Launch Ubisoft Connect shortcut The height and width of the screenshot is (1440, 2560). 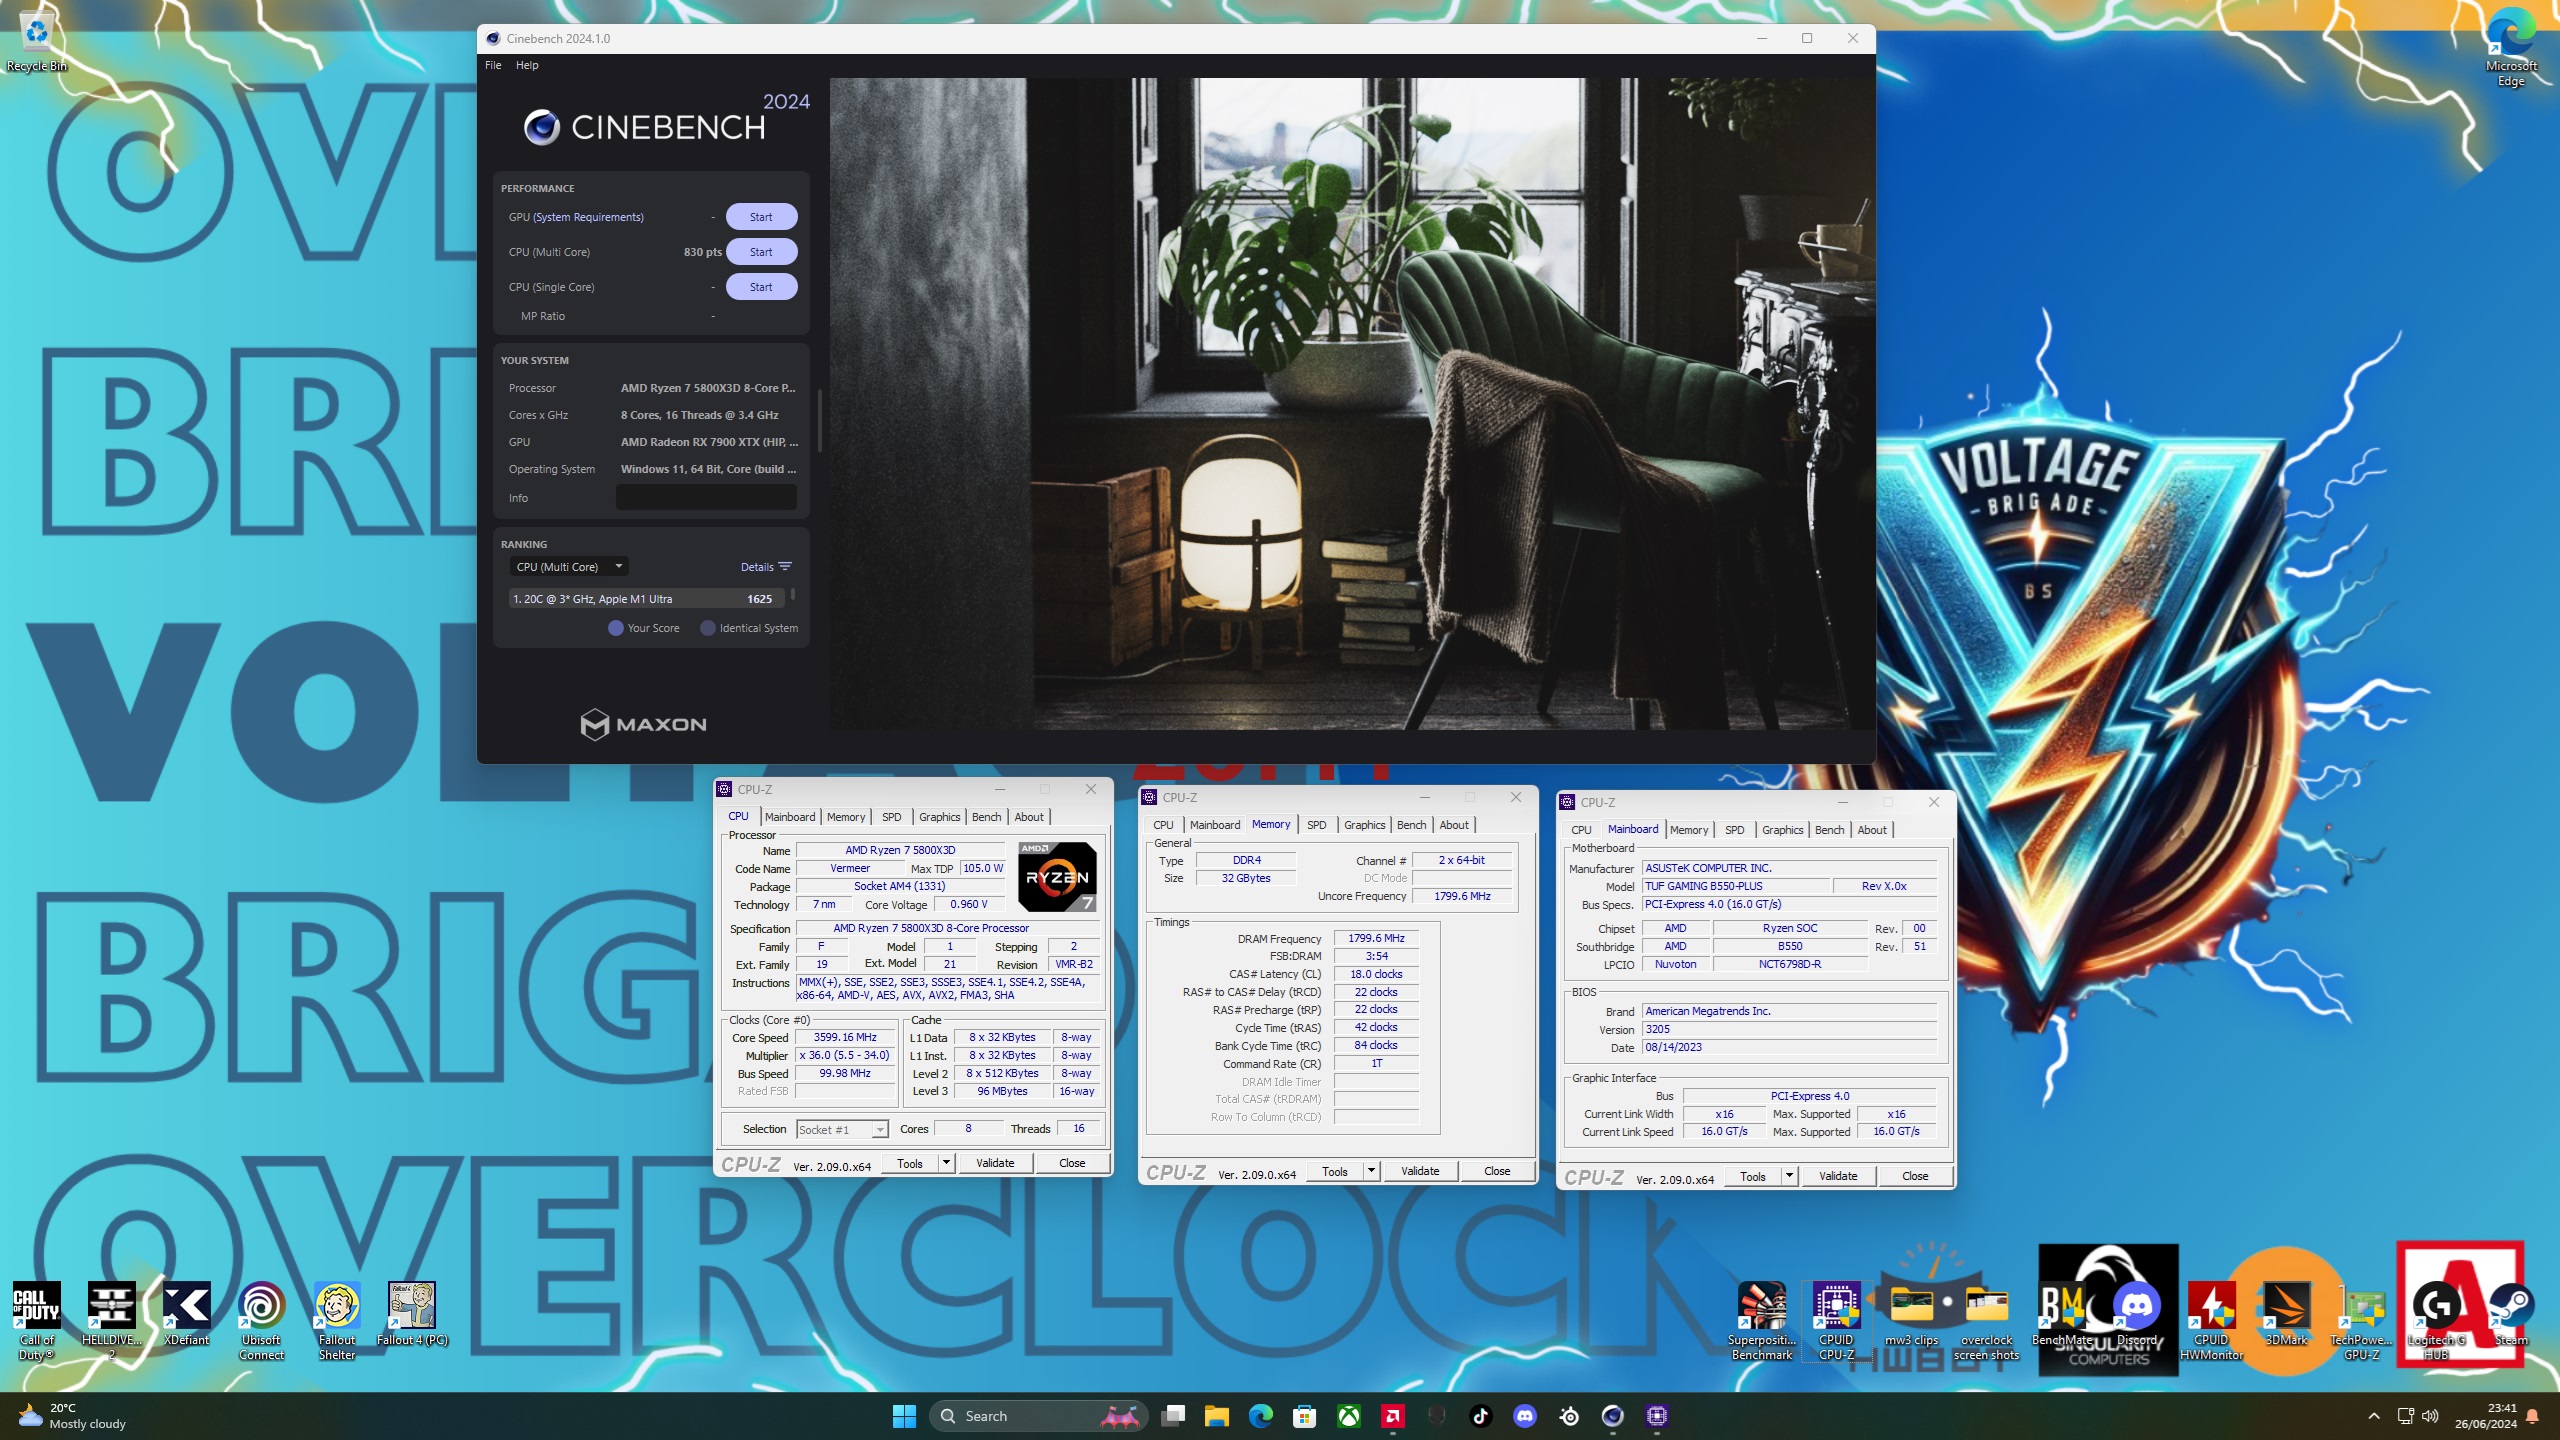point(262,1320)
